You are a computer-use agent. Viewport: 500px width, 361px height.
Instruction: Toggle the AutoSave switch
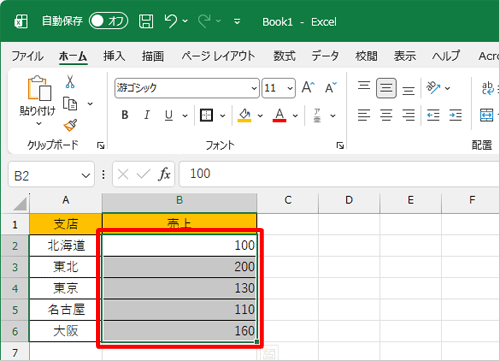coord(108,21)
